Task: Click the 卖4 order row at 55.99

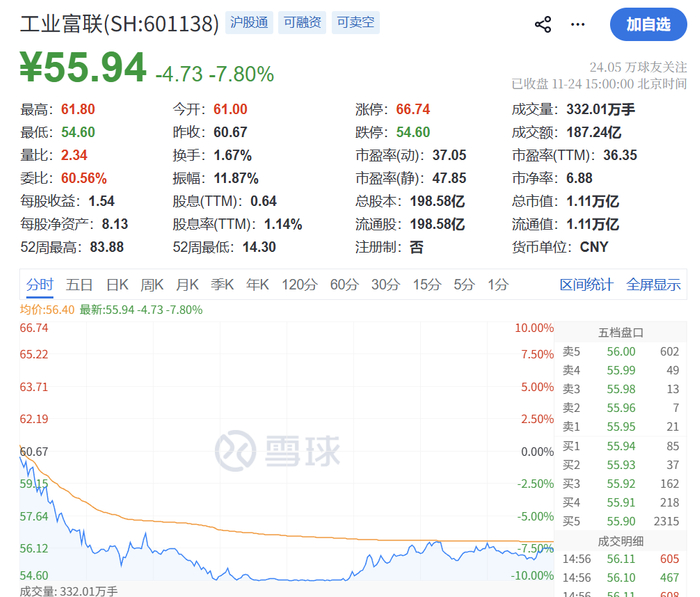Action: (621, 370)
